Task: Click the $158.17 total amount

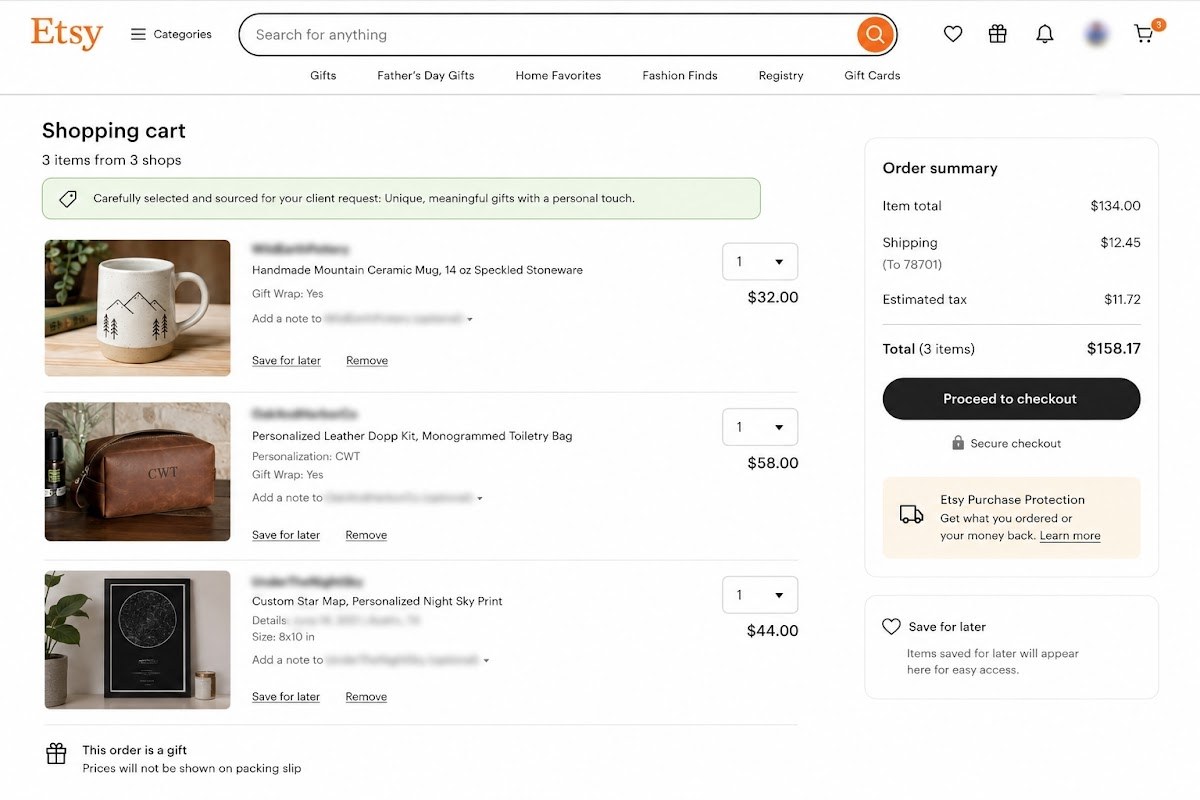Action: 1114,349
